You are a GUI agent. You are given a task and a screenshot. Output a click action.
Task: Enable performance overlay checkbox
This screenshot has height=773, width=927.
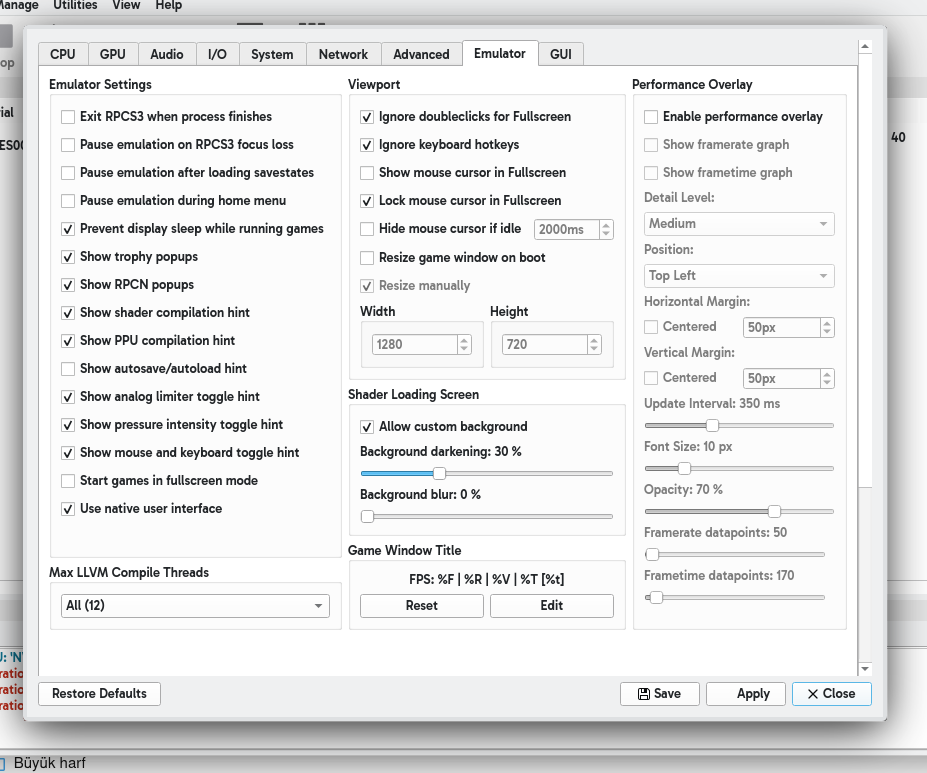(x=651, y=117)
